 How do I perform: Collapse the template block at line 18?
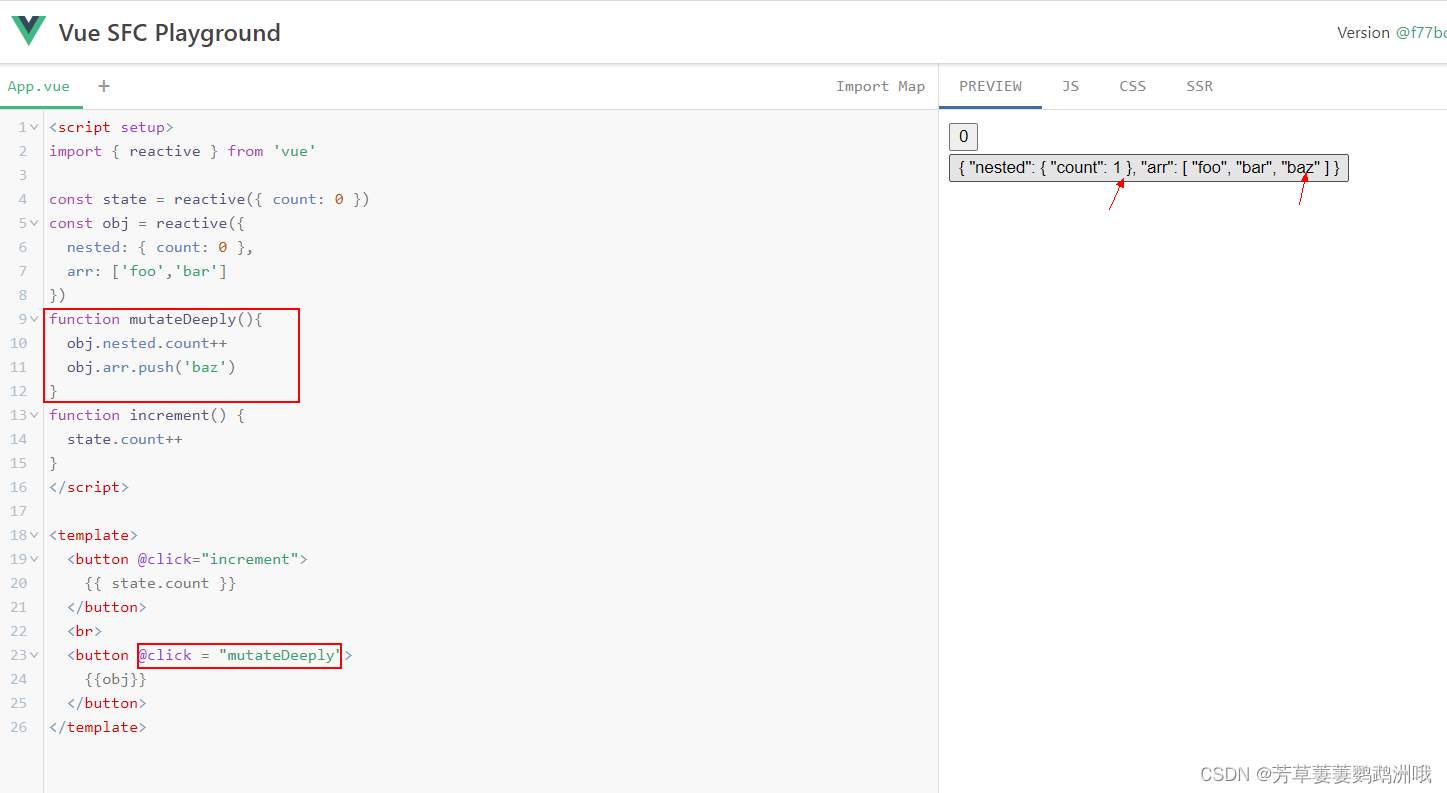[x=35, y=535]
